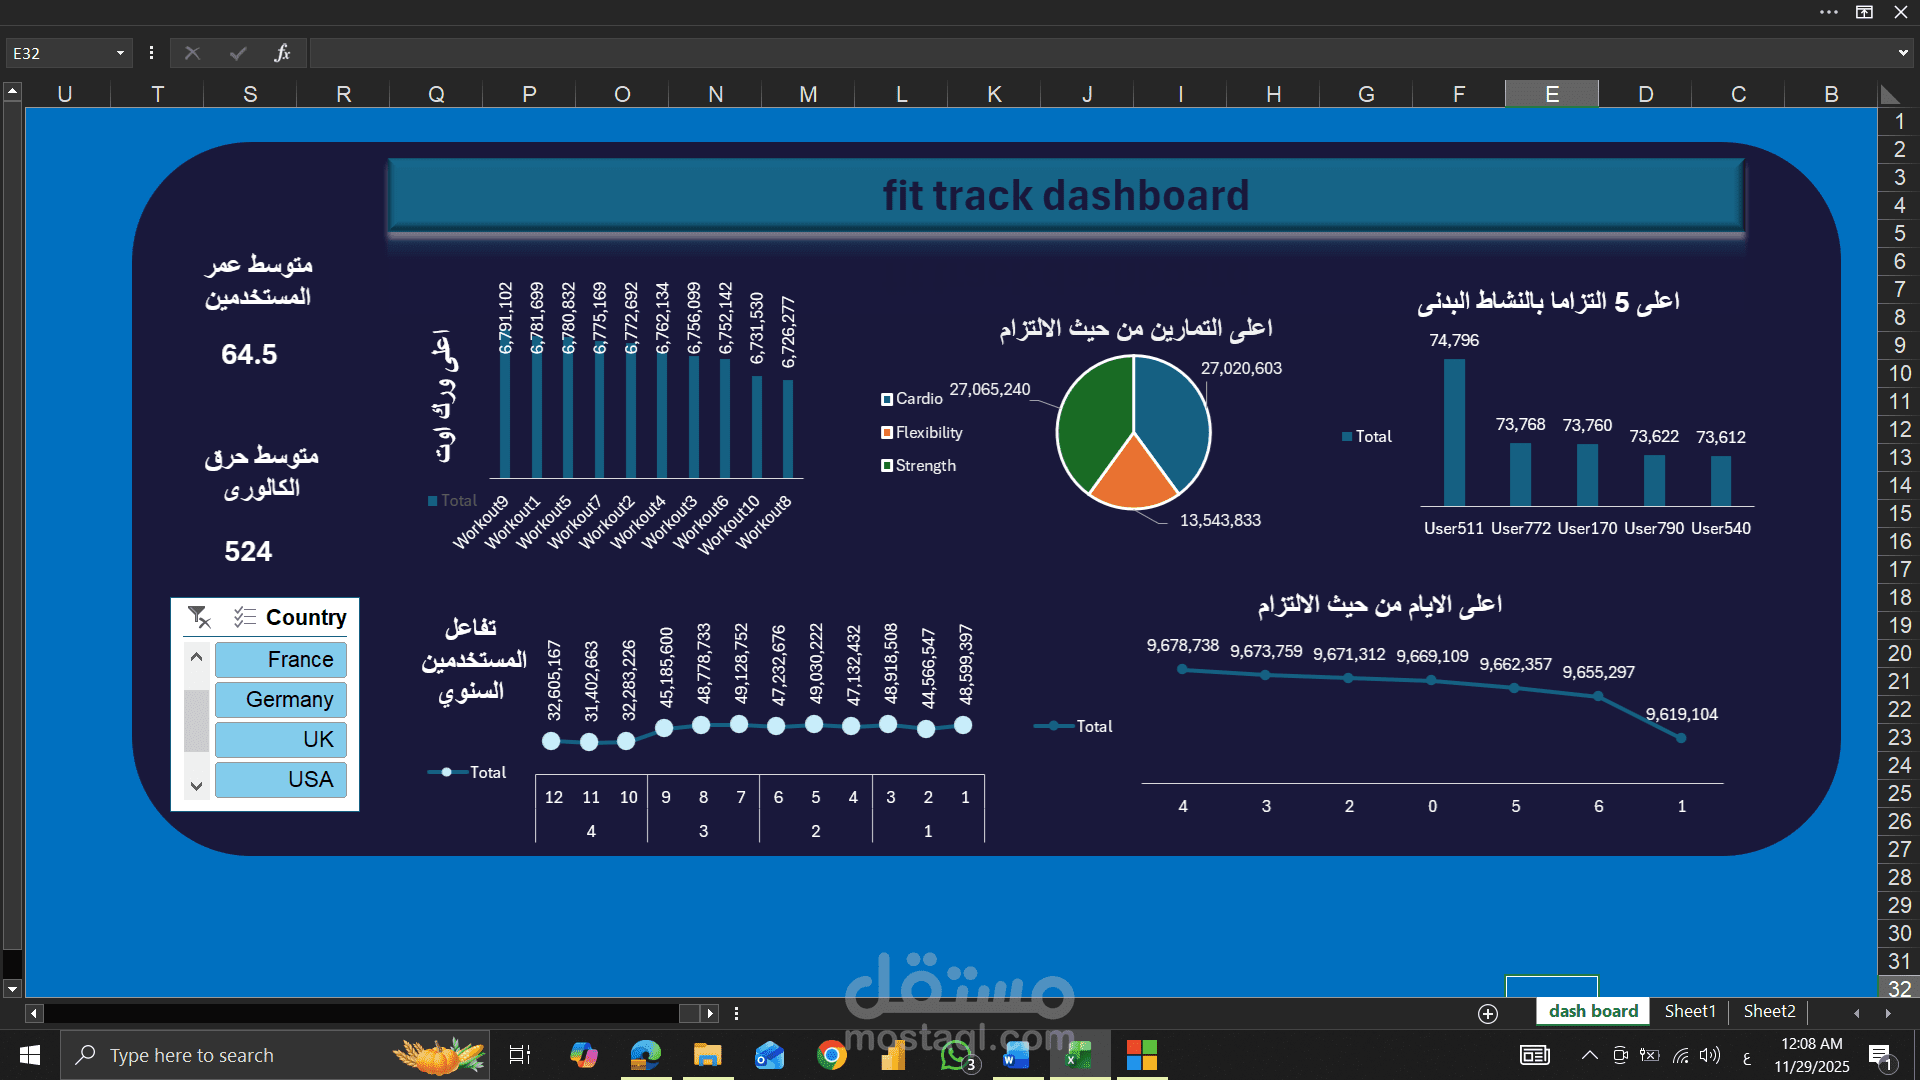Viewport: 1920px width, 1080px height.
Task: Click the Cancel (X) icon beside formula bar
Action: pos(192,52)
